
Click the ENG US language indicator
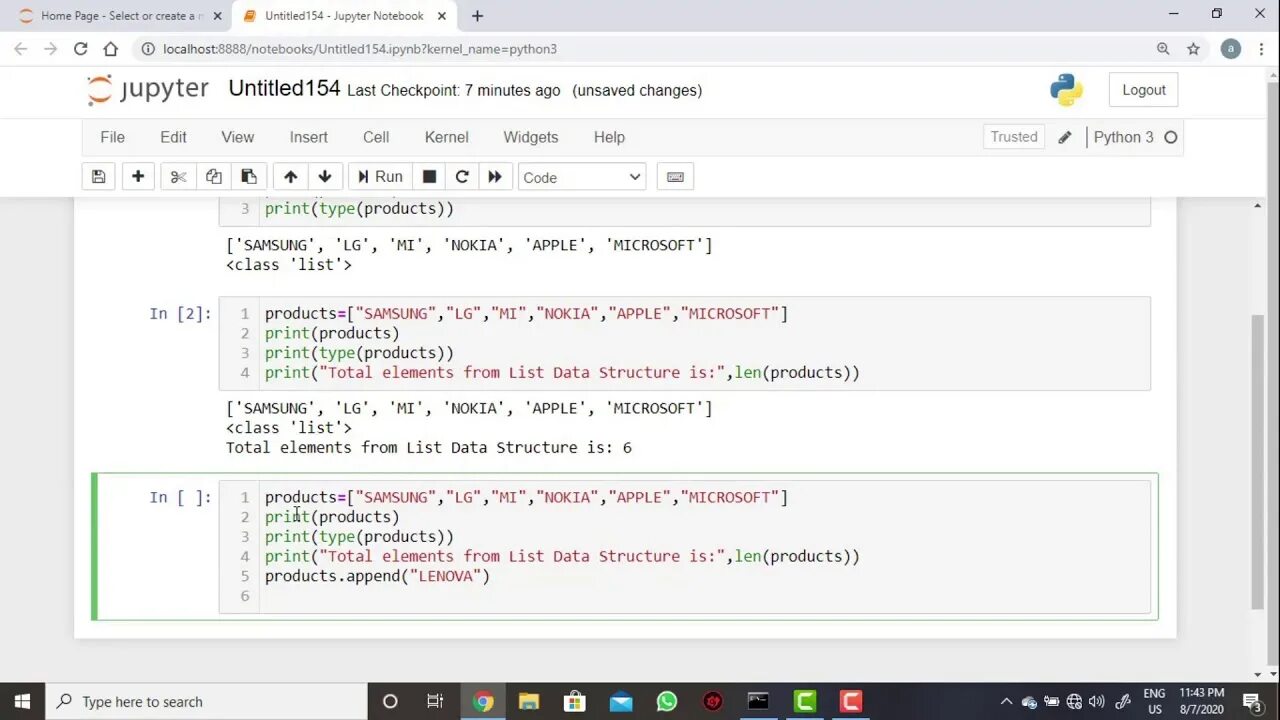[1154, 701]
